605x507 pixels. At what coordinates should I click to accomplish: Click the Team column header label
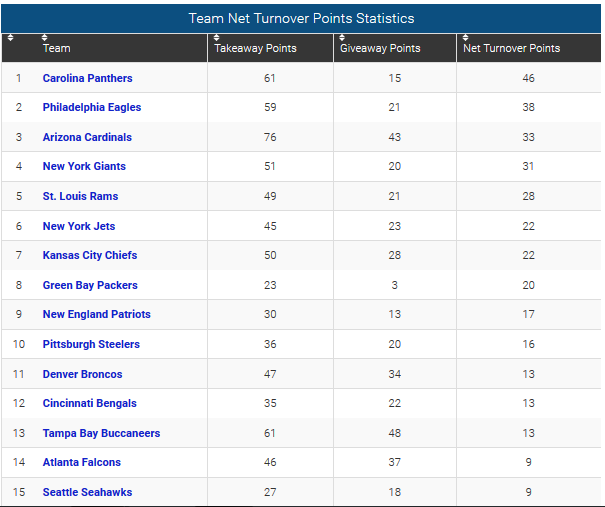click(57, 48)
